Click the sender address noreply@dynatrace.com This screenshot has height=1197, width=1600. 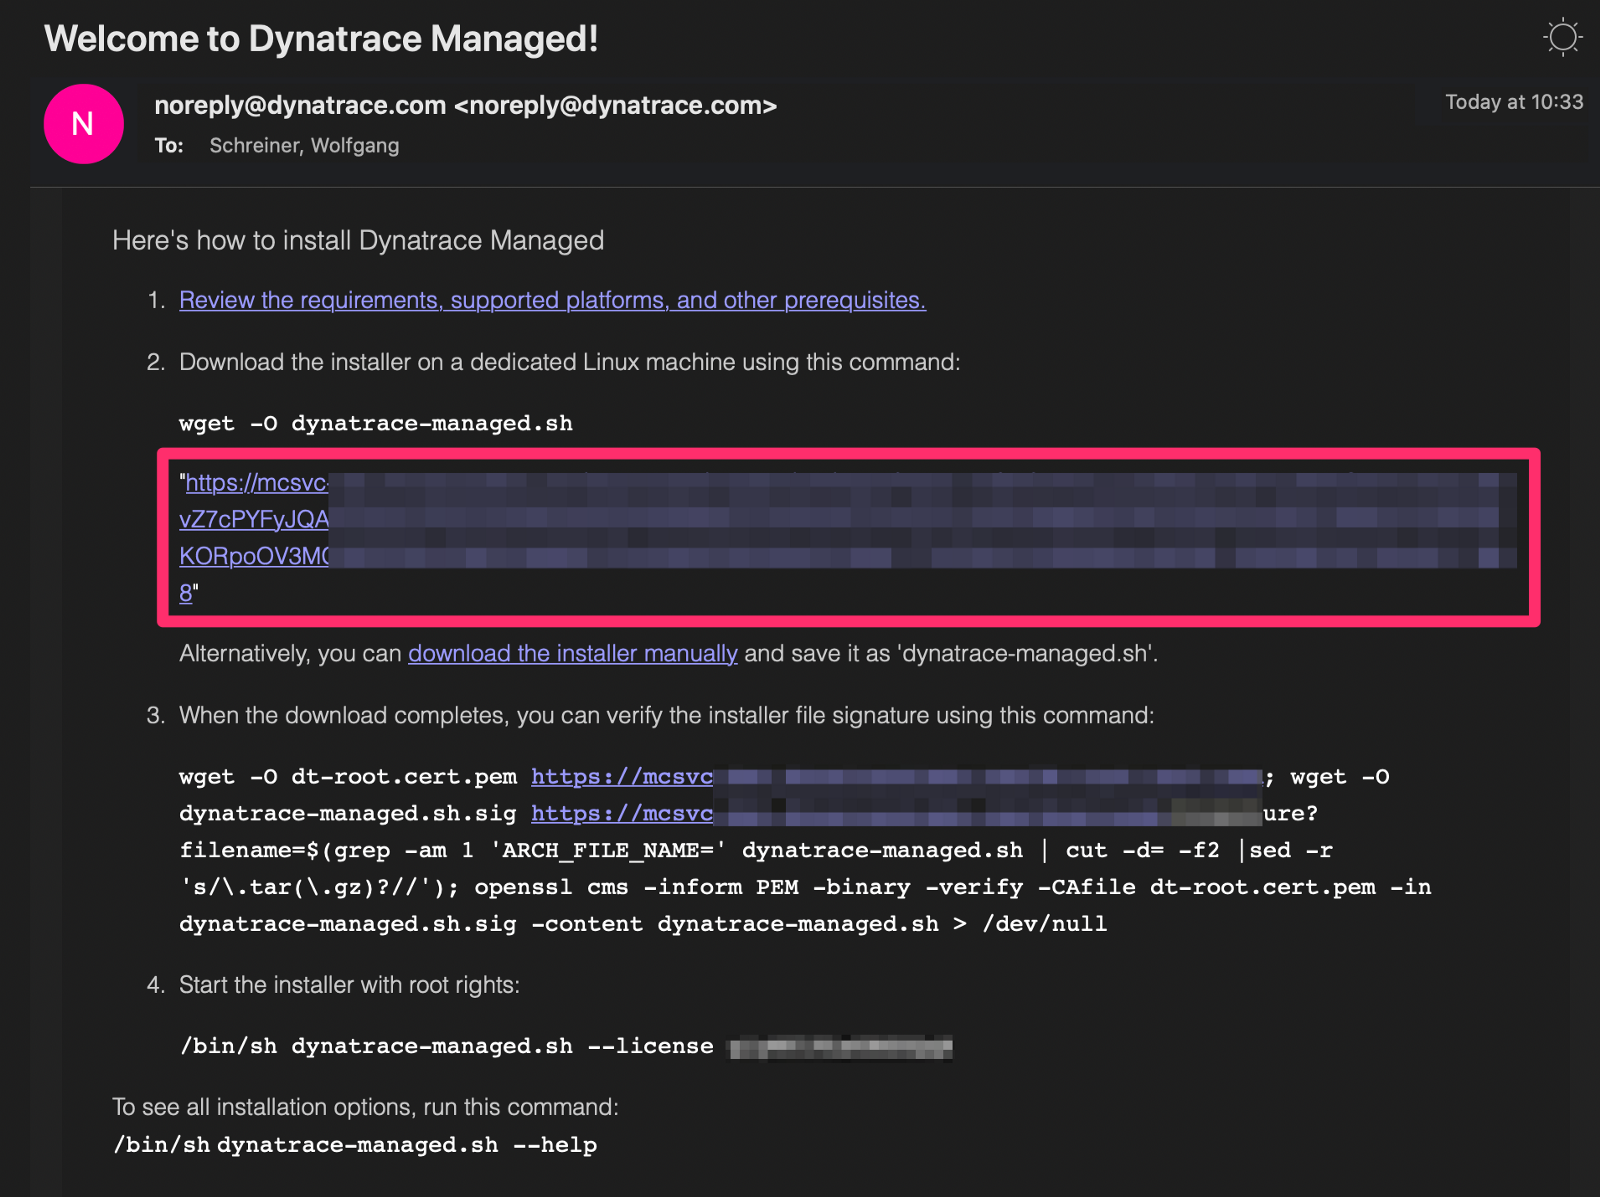465,105
